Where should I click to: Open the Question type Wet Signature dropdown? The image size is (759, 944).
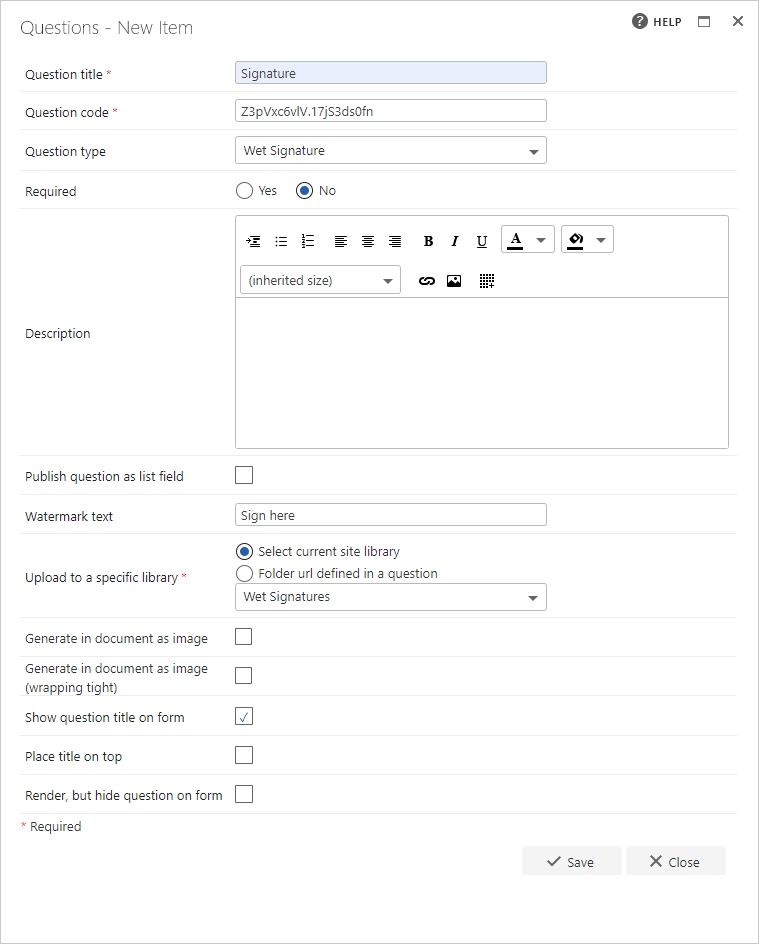[x=391, y=151]
